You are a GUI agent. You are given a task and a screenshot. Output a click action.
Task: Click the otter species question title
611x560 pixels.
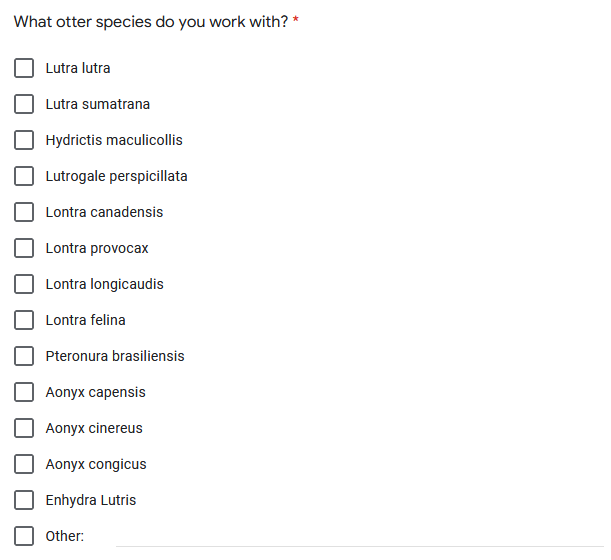(151, 22)
